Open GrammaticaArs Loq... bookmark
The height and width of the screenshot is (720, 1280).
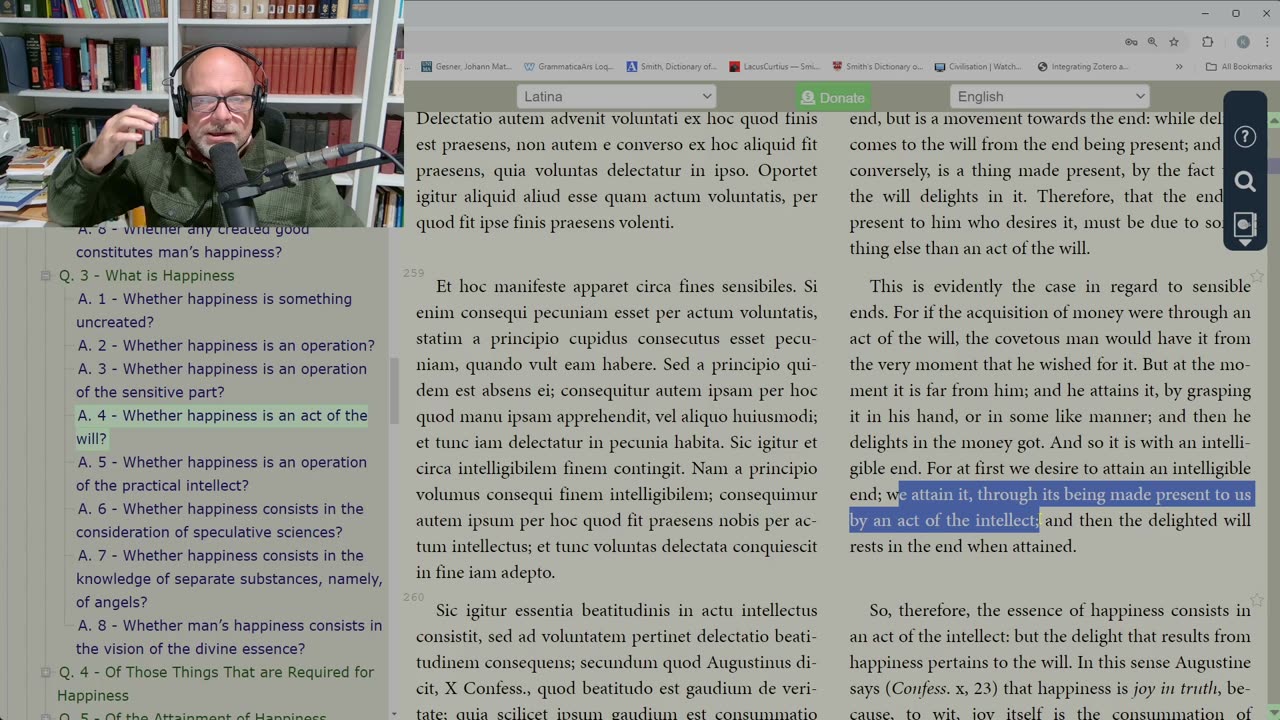coord(569,67)
